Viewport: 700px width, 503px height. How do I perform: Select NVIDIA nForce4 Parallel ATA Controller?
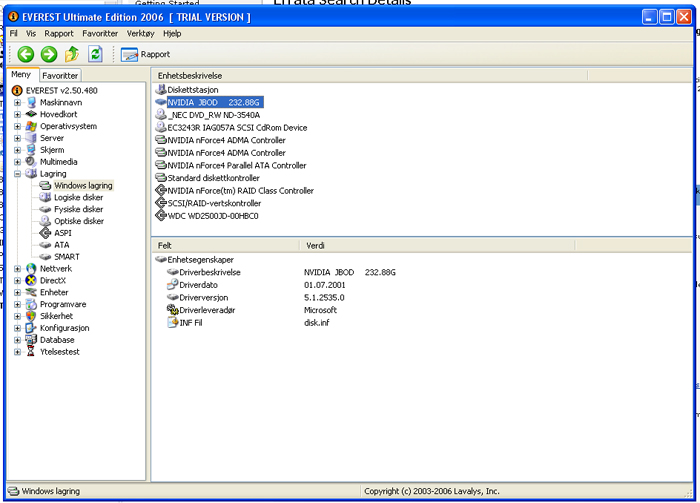[237, 166]
